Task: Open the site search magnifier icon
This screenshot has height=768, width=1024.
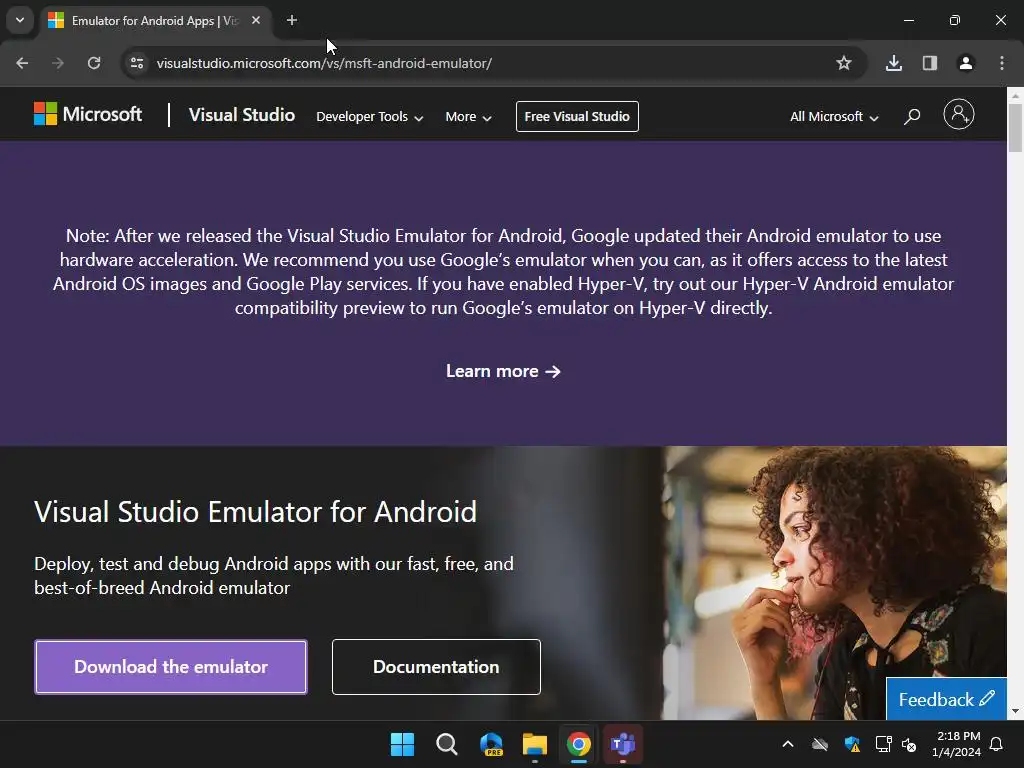Action: pyautogui.click(x=912, y=116)
